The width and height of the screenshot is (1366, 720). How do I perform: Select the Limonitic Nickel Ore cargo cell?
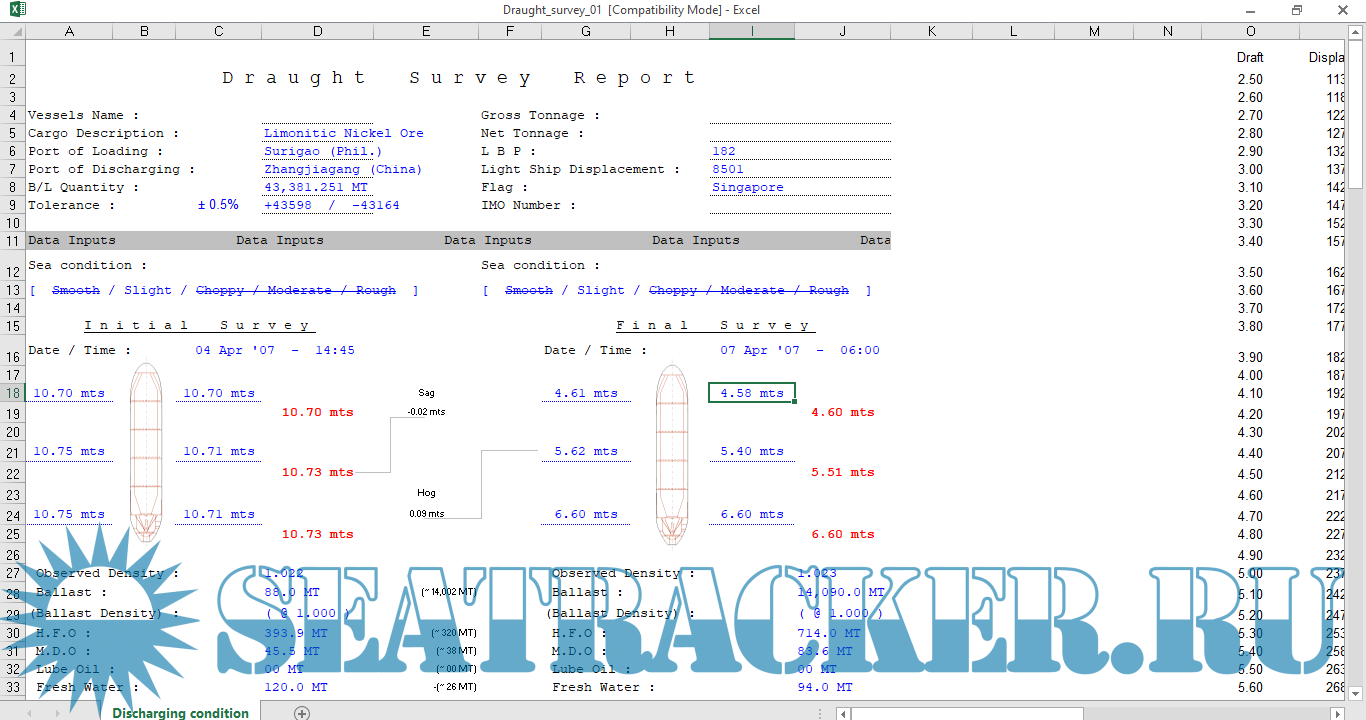point(343,133)
